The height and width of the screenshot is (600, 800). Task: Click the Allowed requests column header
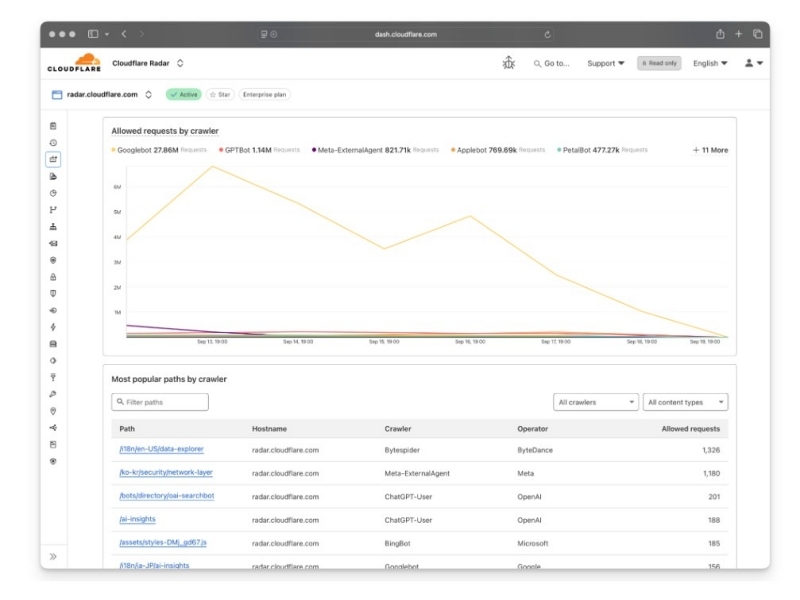pyautogui.click(x=691, y=429)
